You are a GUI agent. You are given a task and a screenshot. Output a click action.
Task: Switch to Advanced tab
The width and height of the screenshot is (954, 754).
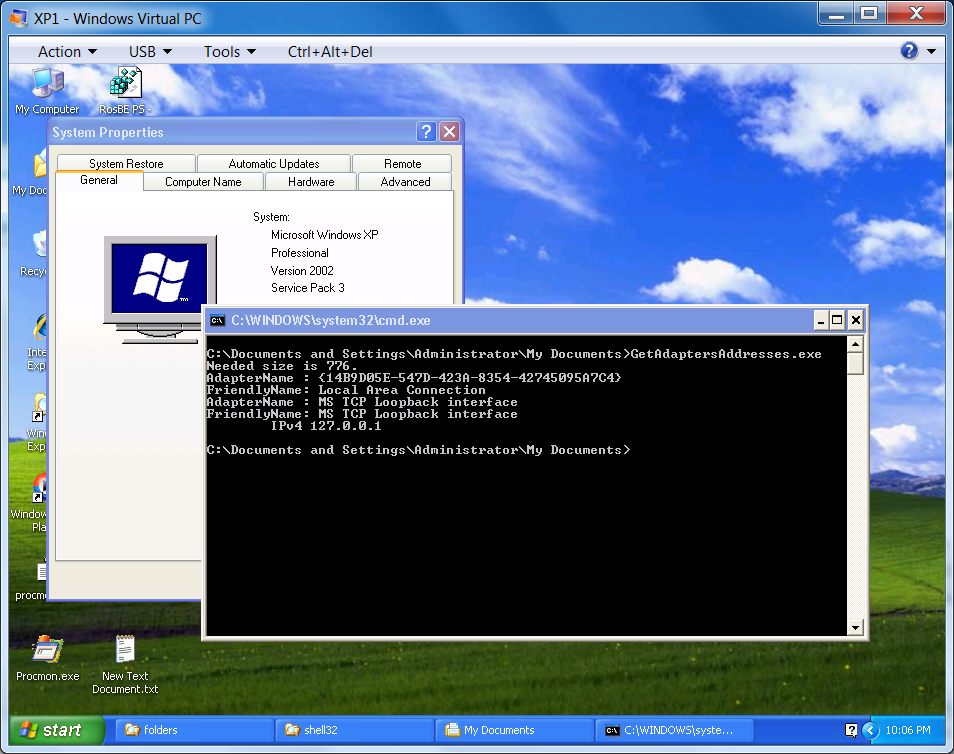[x=405, y=182]
